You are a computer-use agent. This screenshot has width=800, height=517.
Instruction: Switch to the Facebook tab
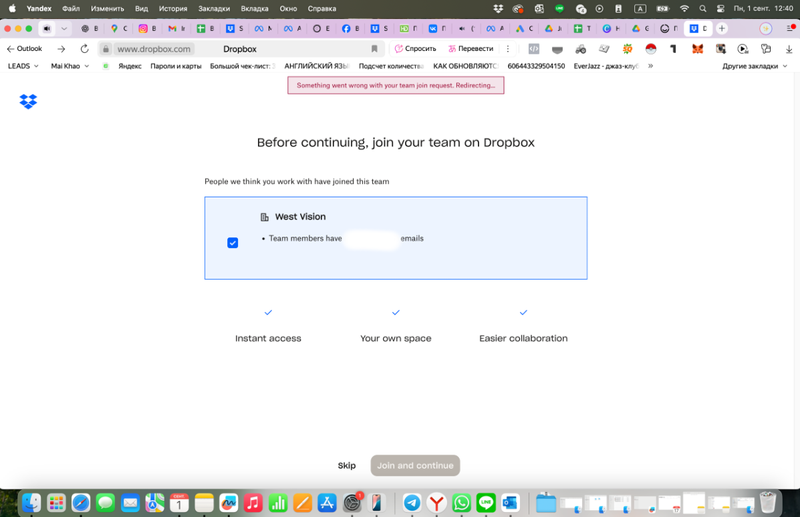(351, 29)
